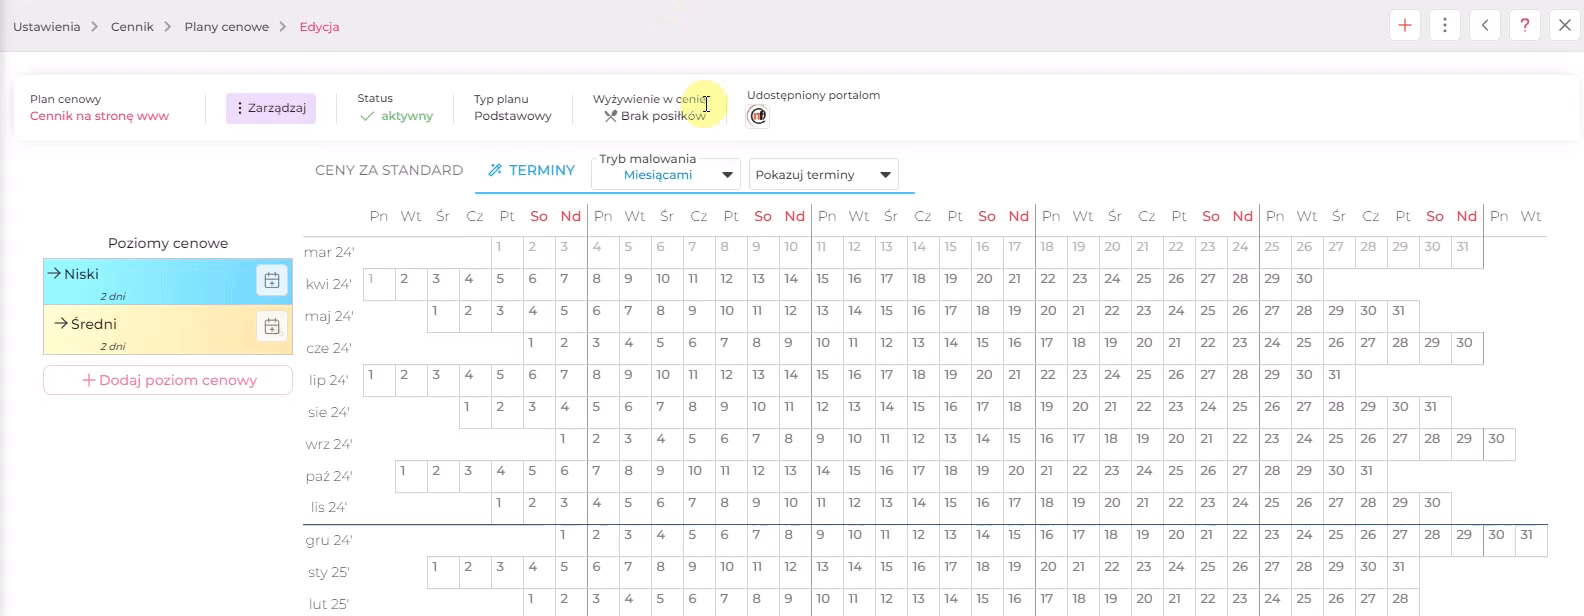Go to Cennik in the breadcrumb

tap(132, 27)
